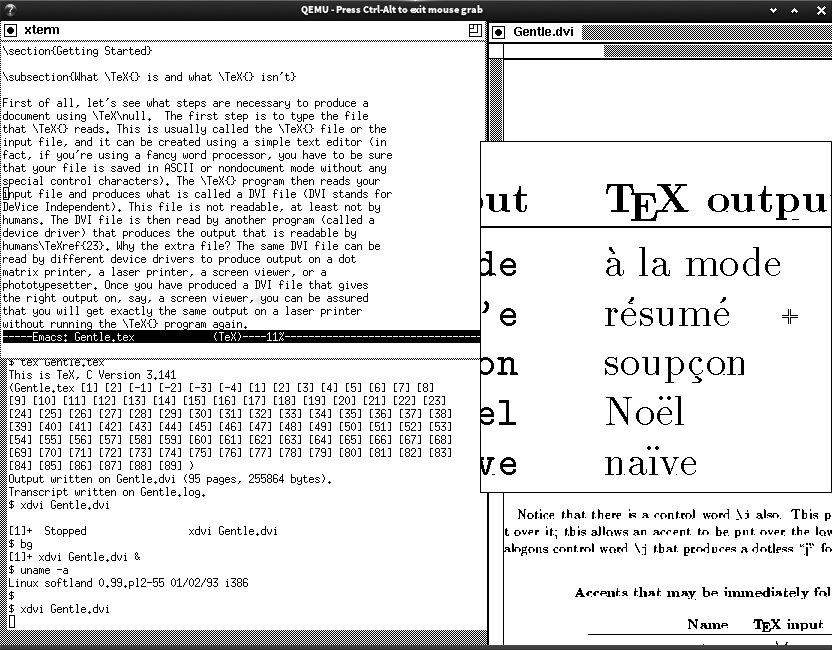Viewport: 832px width, 650px height.
Task: Click "Noël" in the magnified view
Action: 645,411
